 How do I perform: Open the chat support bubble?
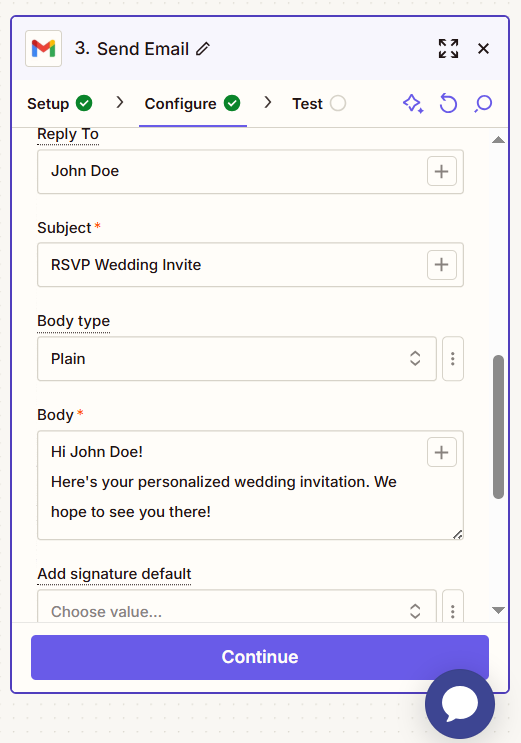[x=459, y=704]
